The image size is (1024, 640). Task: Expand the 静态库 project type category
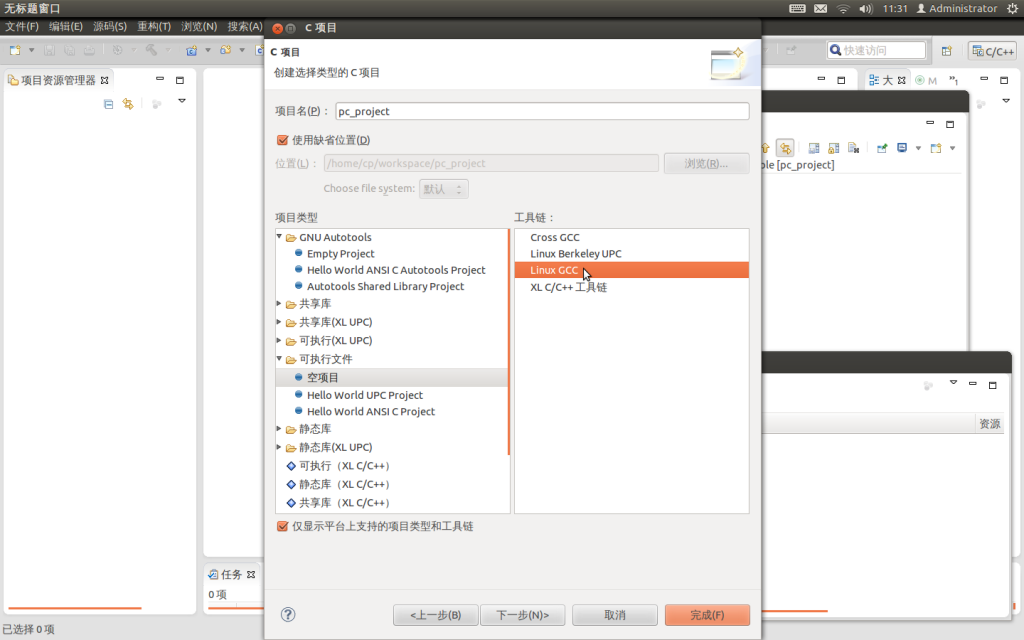278,428
